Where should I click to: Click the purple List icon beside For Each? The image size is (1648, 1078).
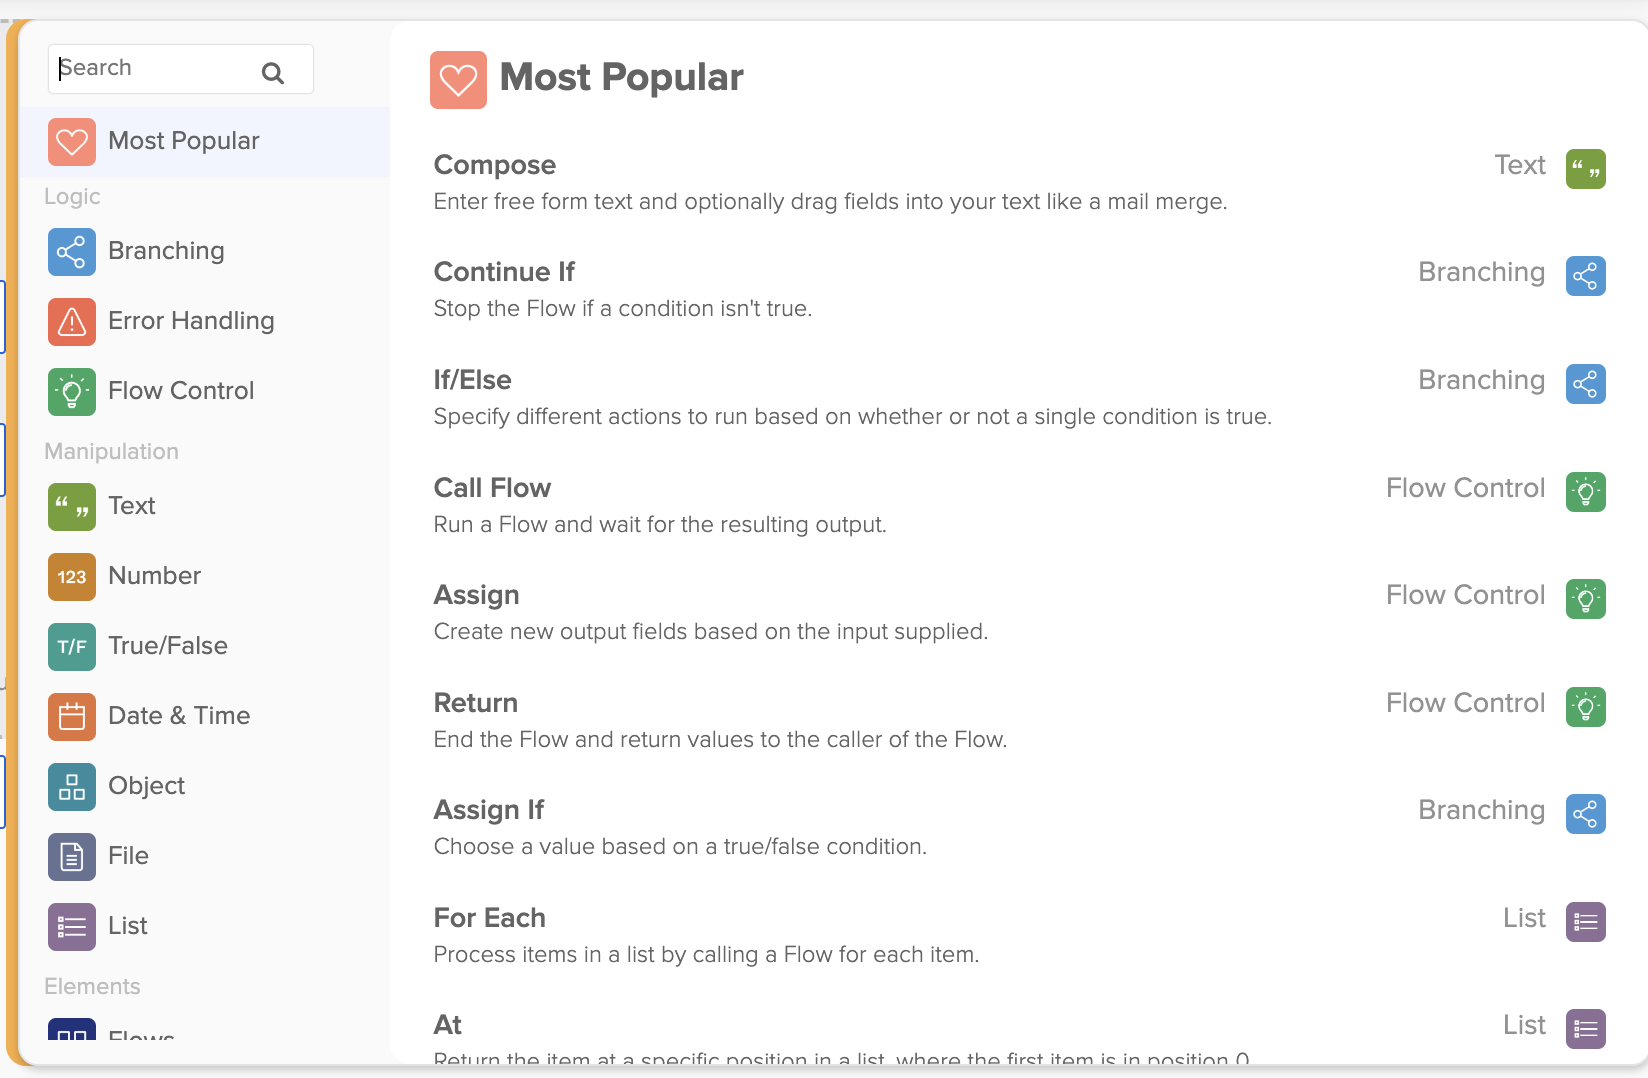pos(1585,922)
